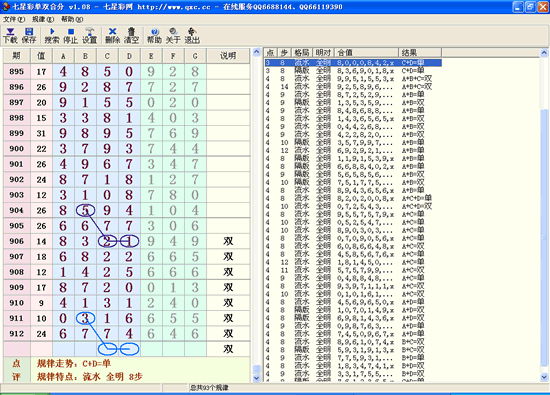Click the up arrow of results list scrollbar
Viewport: 550px width, 395px height.
(x=544, y=53)
